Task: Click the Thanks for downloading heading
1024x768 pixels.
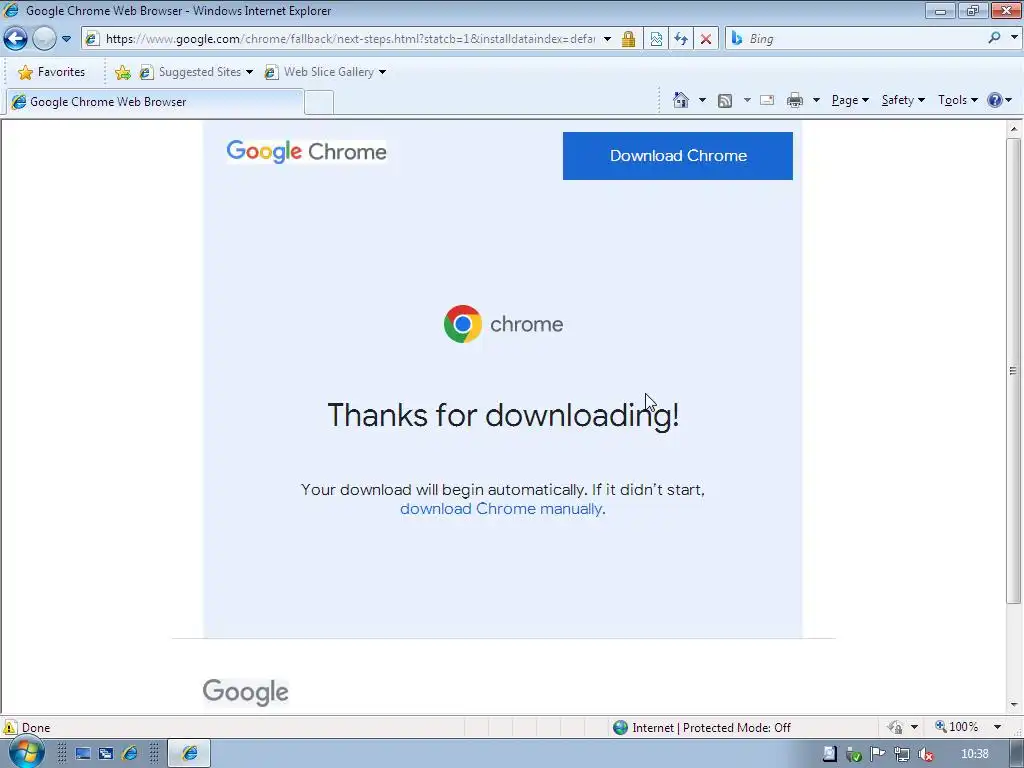Action: (x=503, y=415)
